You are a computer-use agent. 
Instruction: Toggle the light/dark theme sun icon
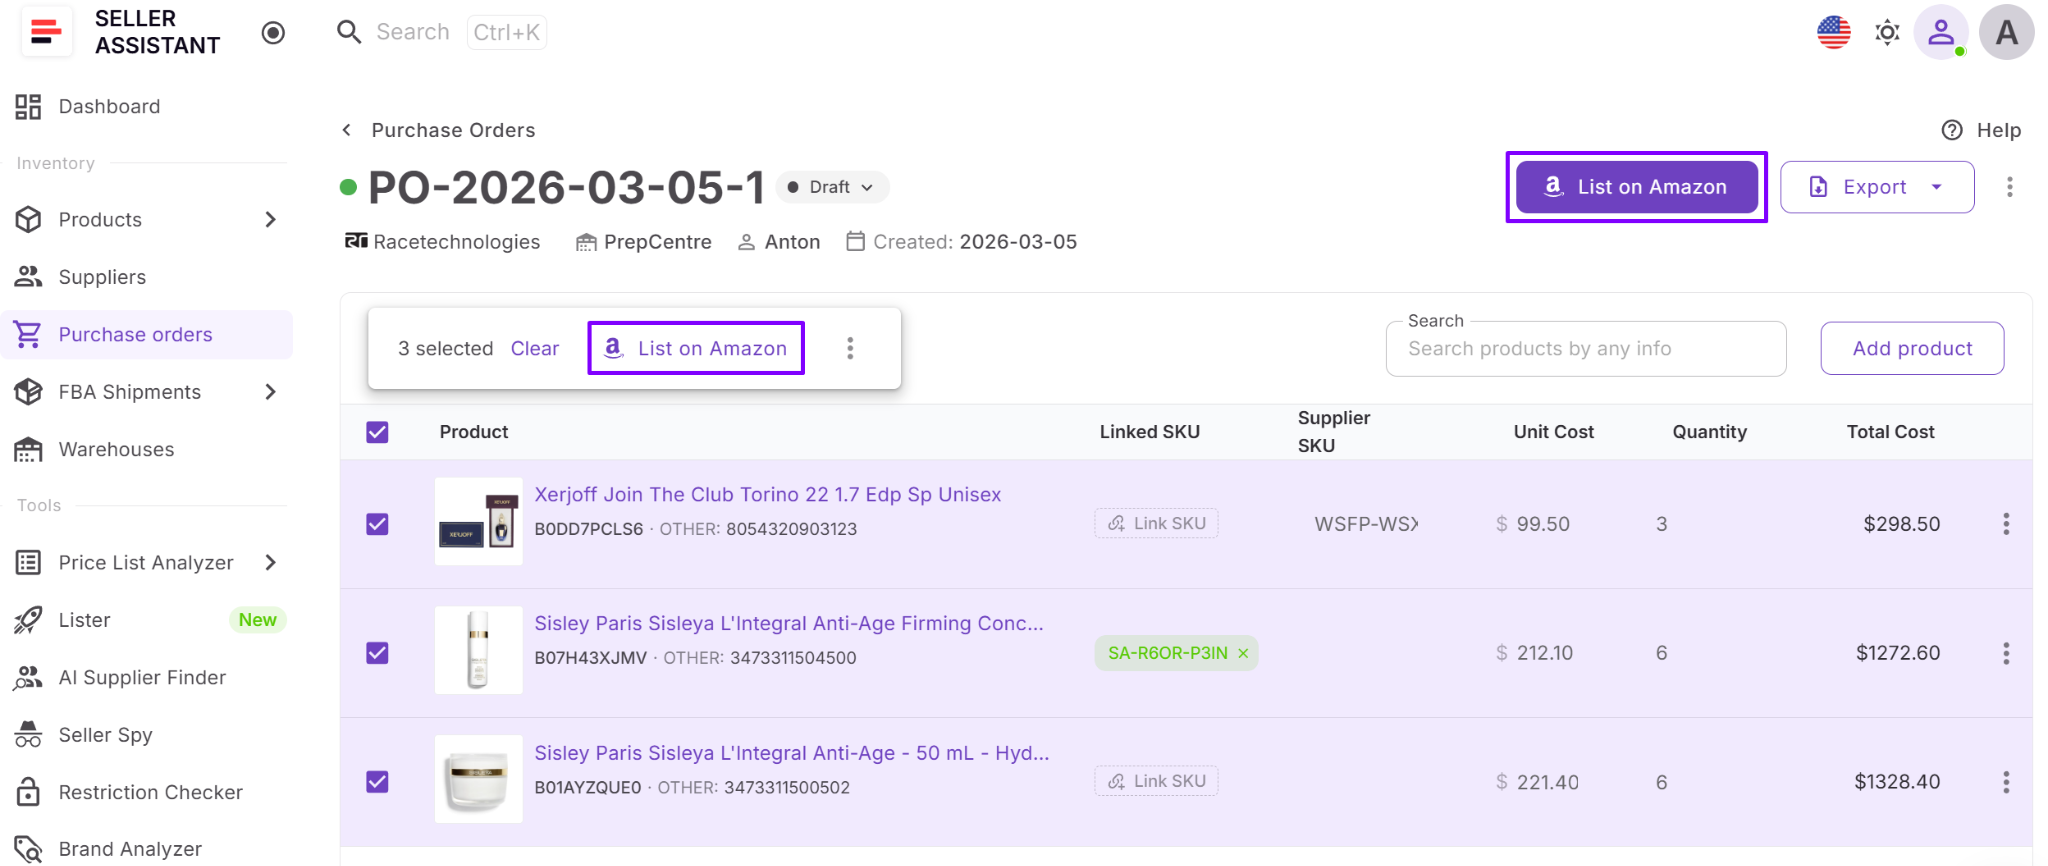[x=1887, y=32]
